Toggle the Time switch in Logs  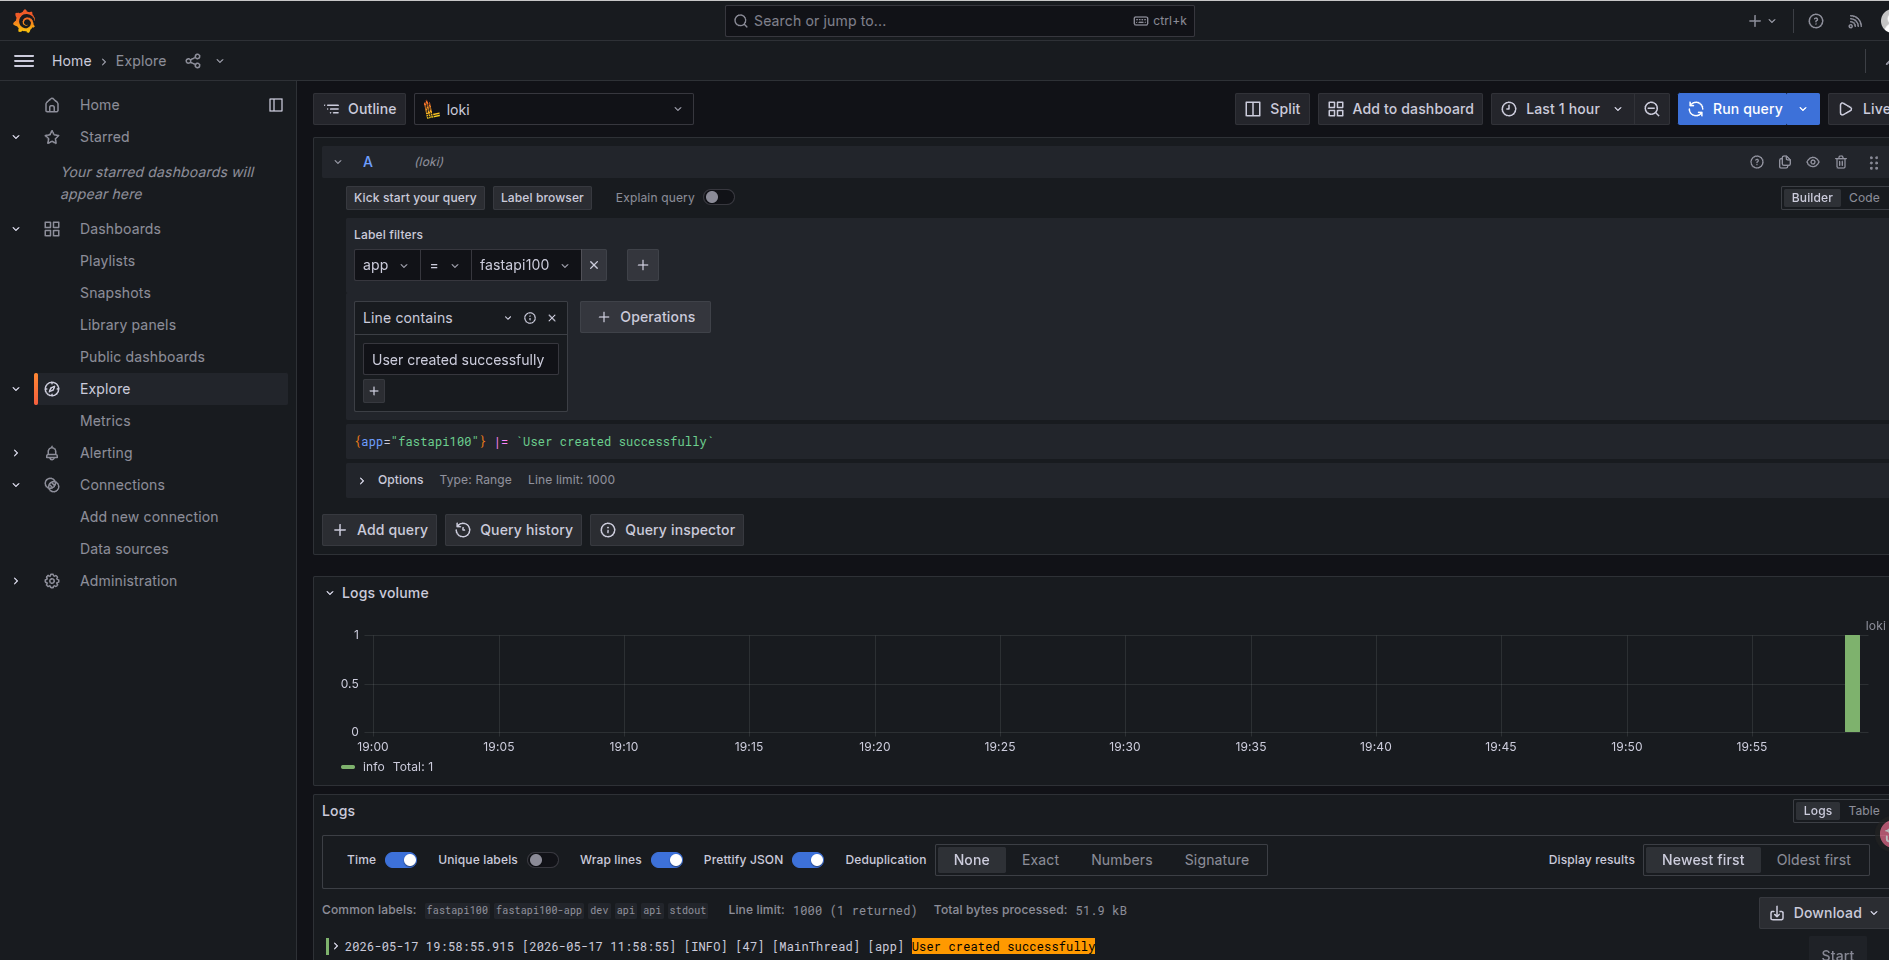(401, 860)
